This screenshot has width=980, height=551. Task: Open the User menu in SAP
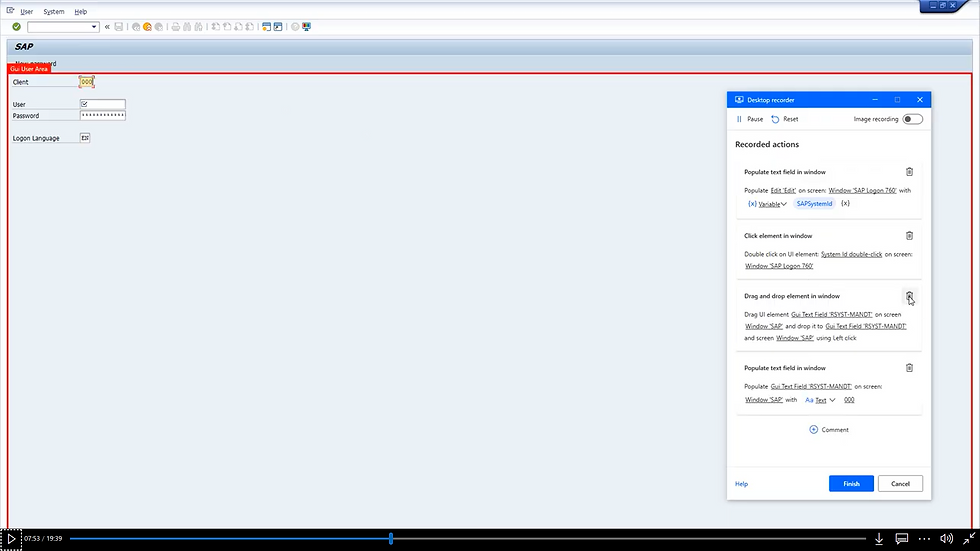point(26,11)
